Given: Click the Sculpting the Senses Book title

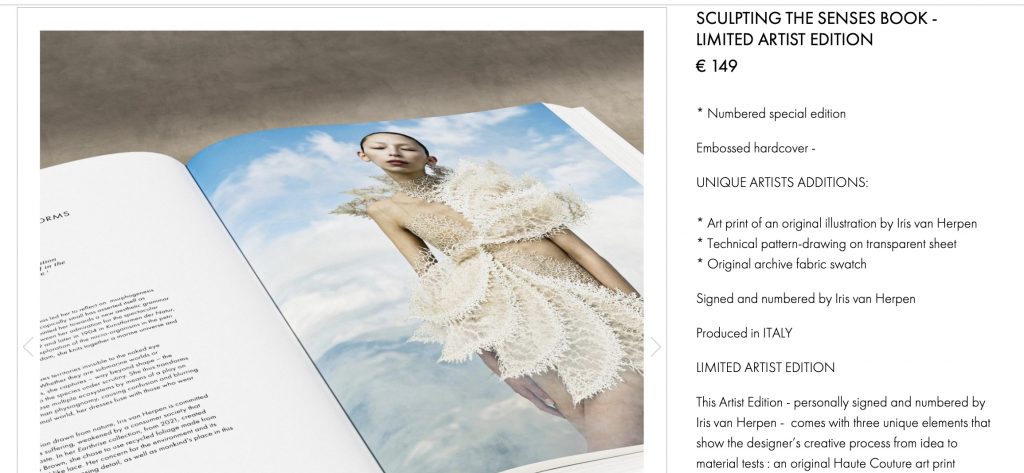Looking at the screenshot, I should [x=816, y=29].
